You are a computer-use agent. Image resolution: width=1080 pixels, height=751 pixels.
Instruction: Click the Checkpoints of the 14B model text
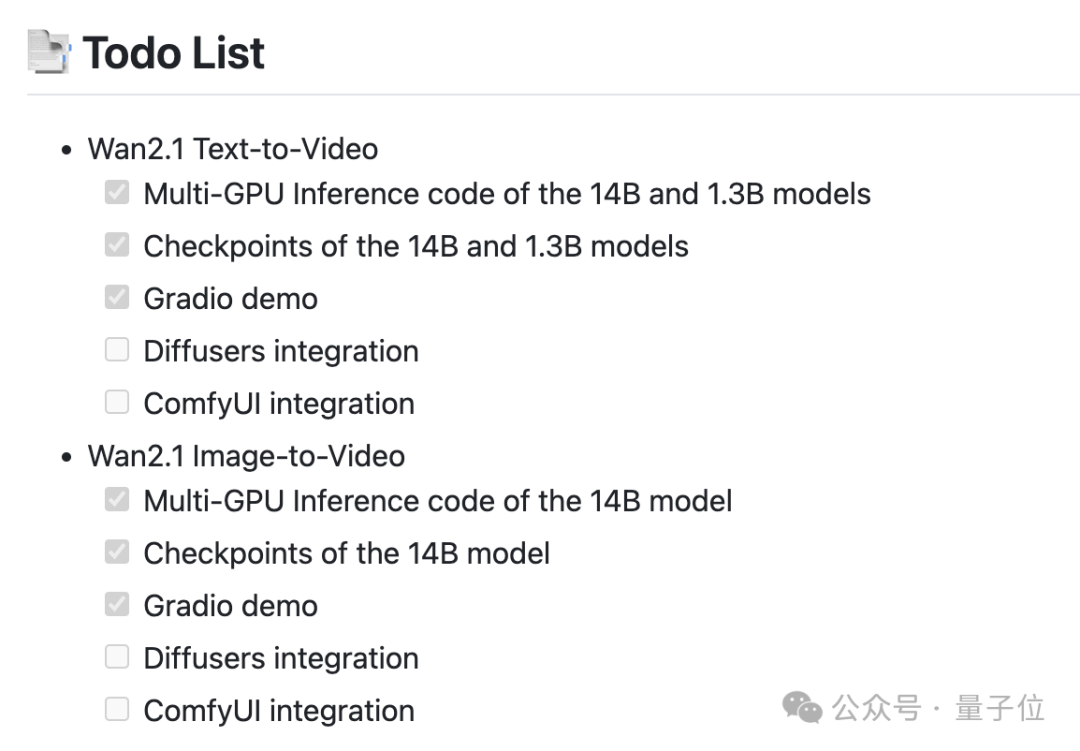click(x=346, y=554)
